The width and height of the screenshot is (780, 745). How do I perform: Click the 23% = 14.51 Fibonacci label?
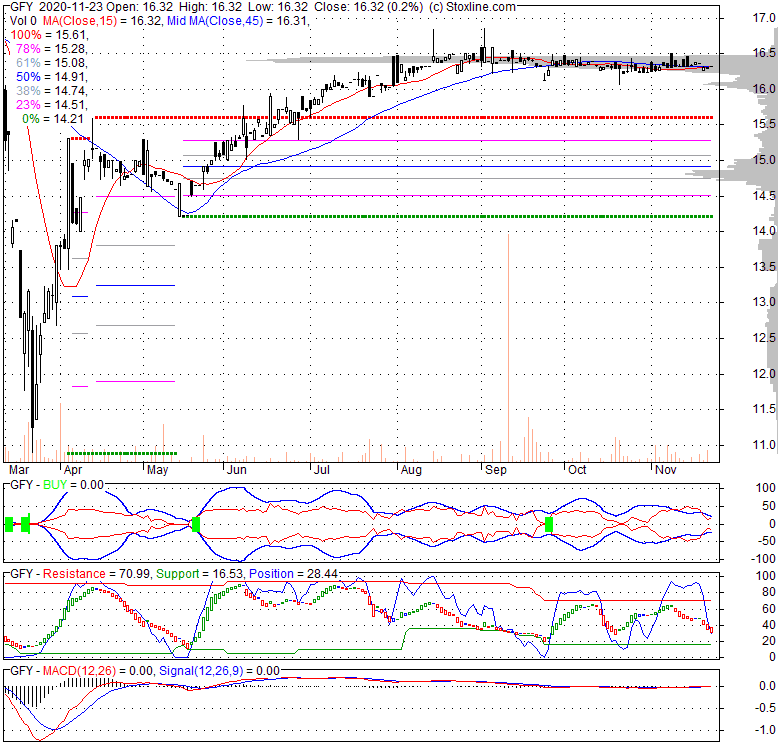click(x=52, y=104)
